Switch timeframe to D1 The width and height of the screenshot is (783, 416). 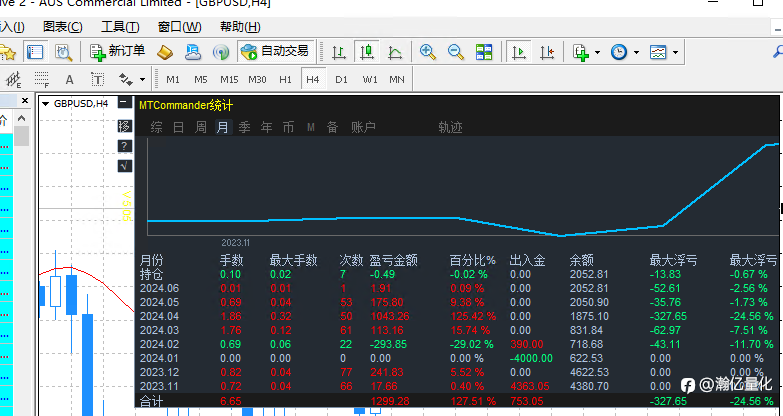(341, 79)
